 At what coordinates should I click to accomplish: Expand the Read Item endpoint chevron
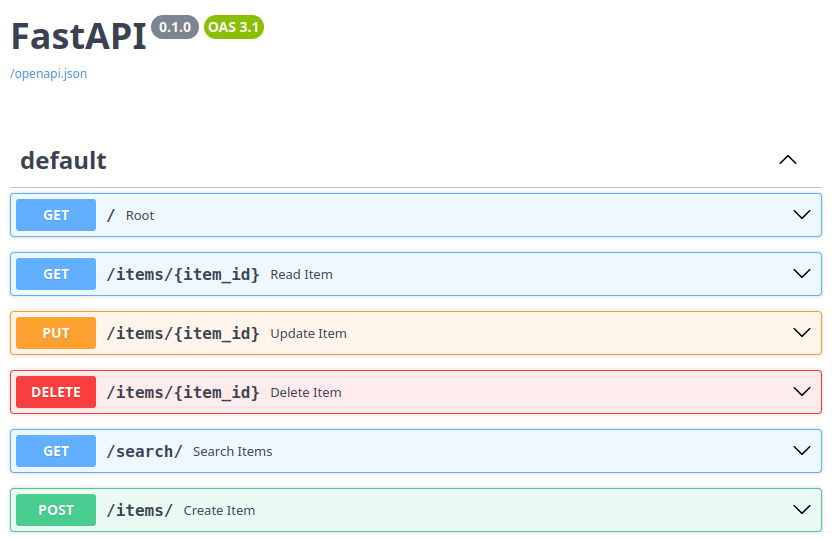coord(802,274)
